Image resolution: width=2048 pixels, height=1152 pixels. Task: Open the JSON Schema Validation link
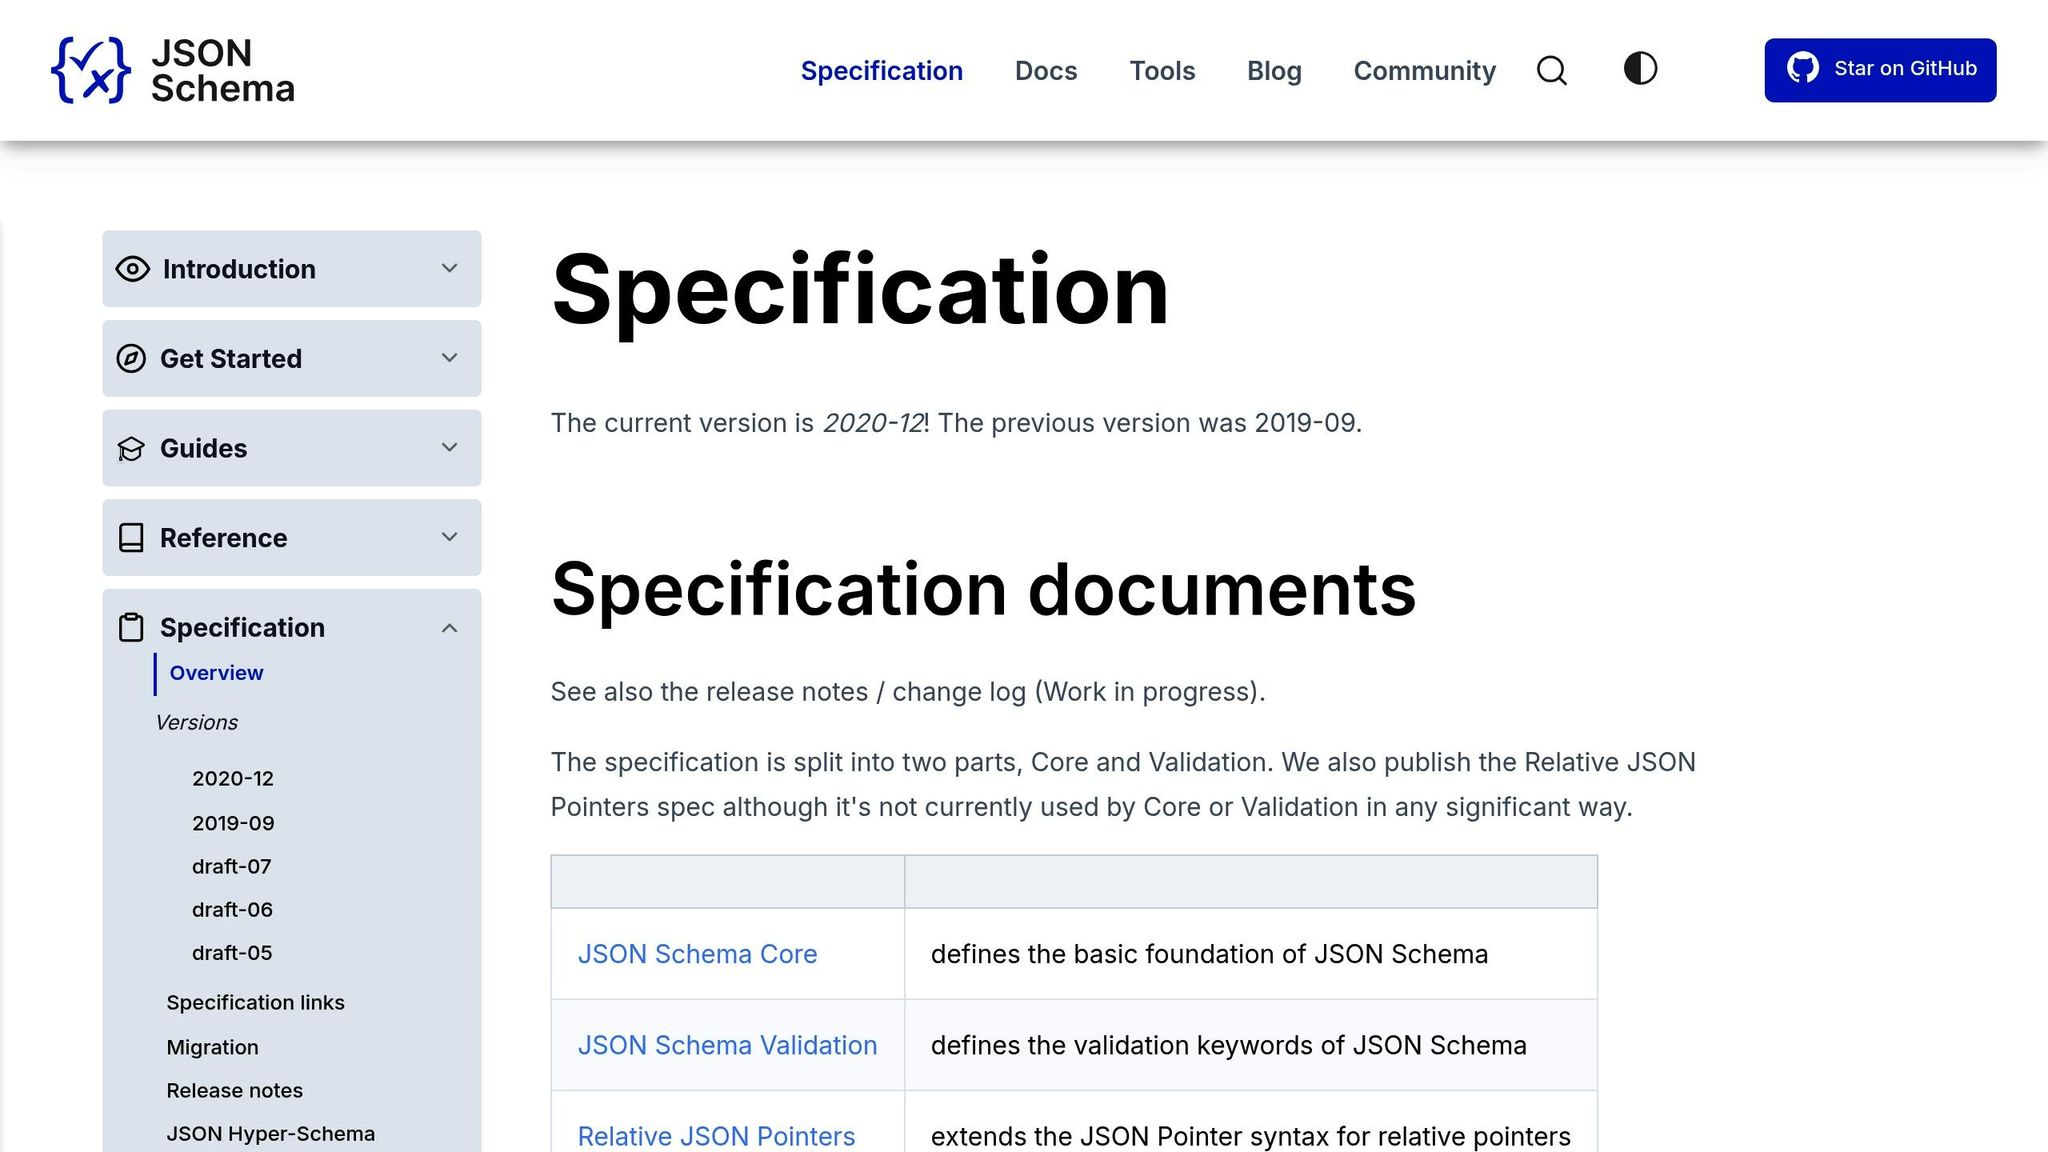click(727, 1045)
